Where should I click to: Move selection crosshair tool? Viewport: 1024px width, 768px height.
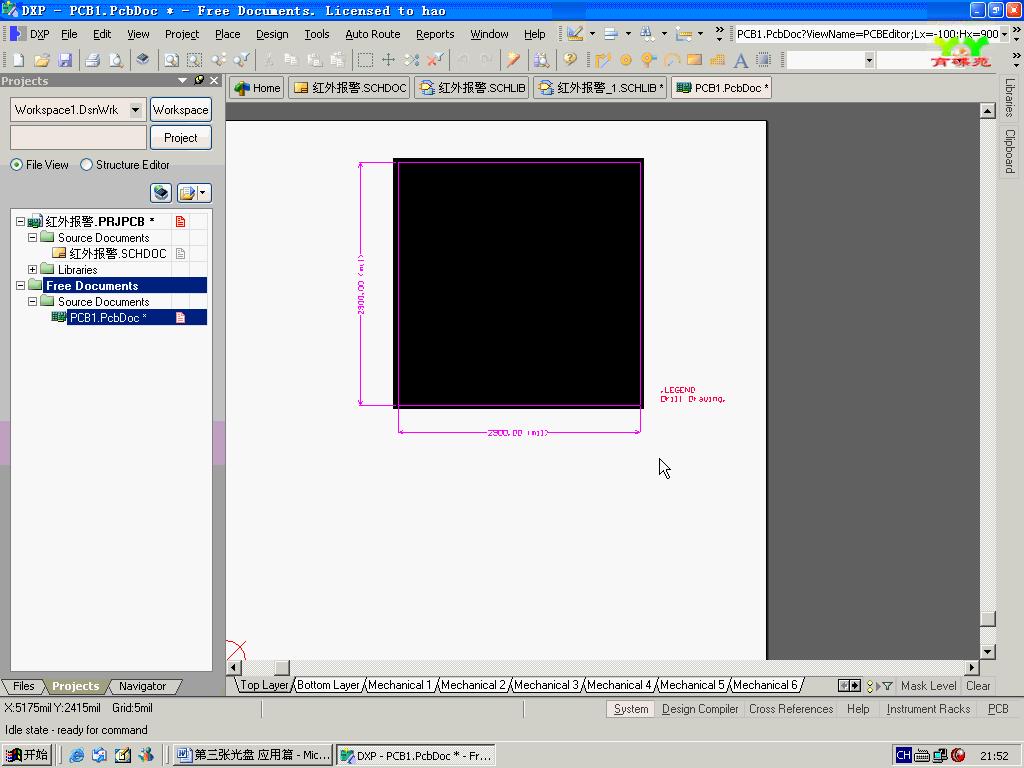[388, 60]
